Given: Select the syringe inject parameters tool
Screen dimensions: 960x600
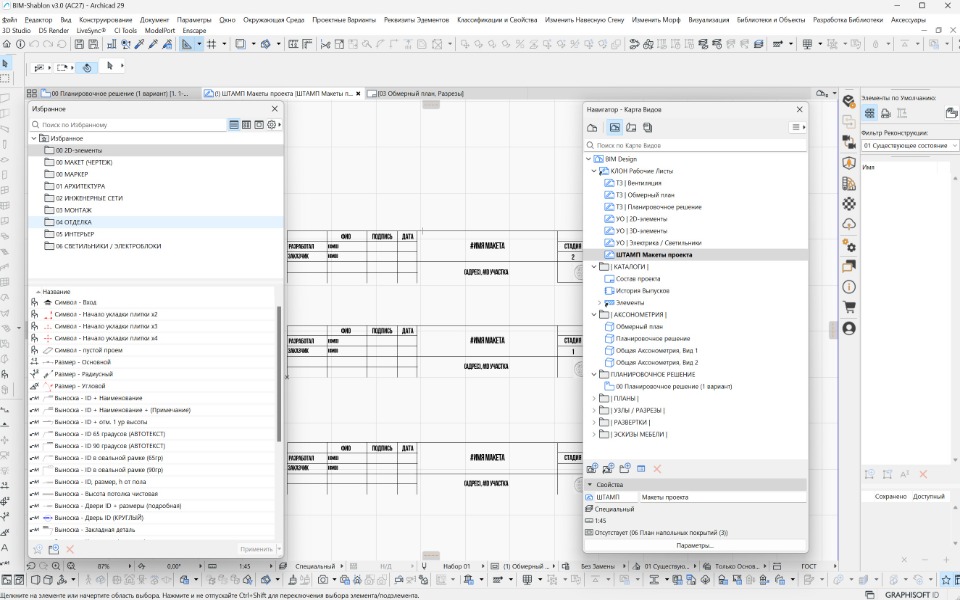Looking at the screenshot, I should [x=153, y=44].
